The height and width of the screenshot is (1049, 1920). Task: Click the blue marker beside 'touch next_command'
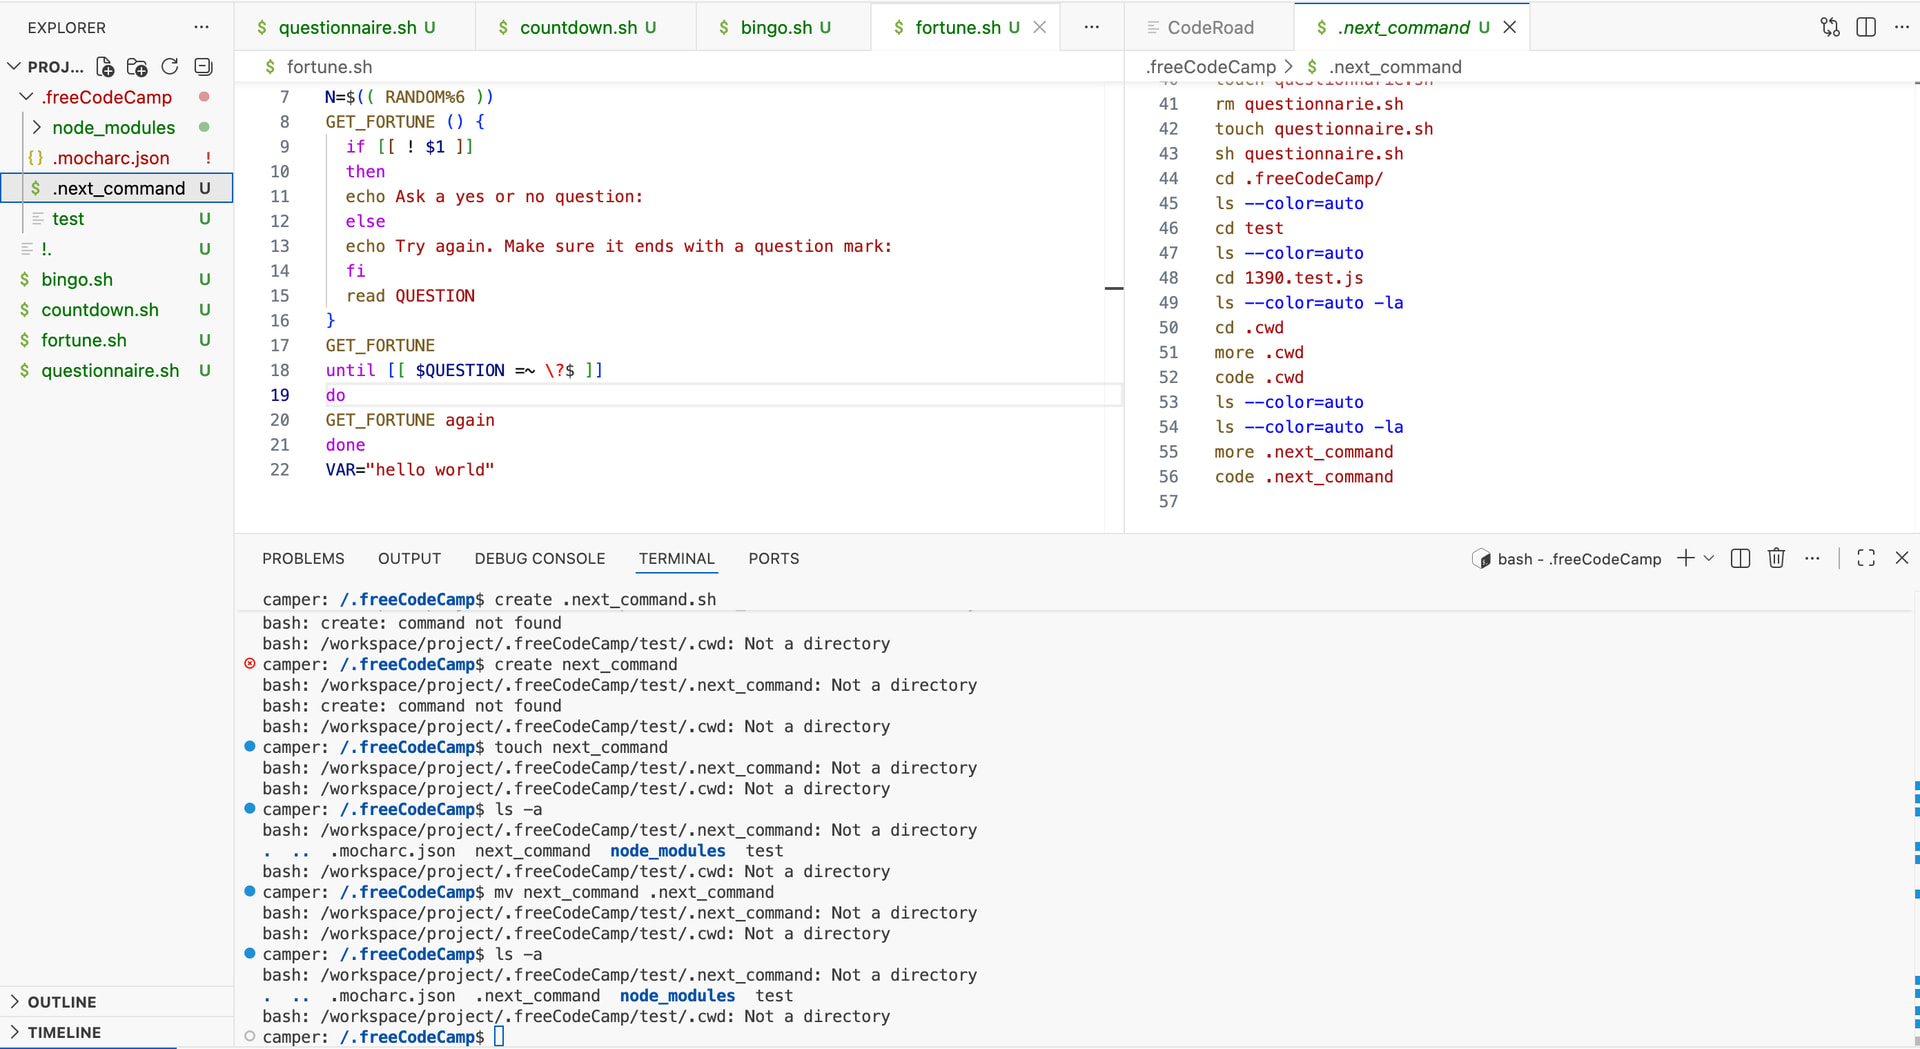tap(250, 746)
